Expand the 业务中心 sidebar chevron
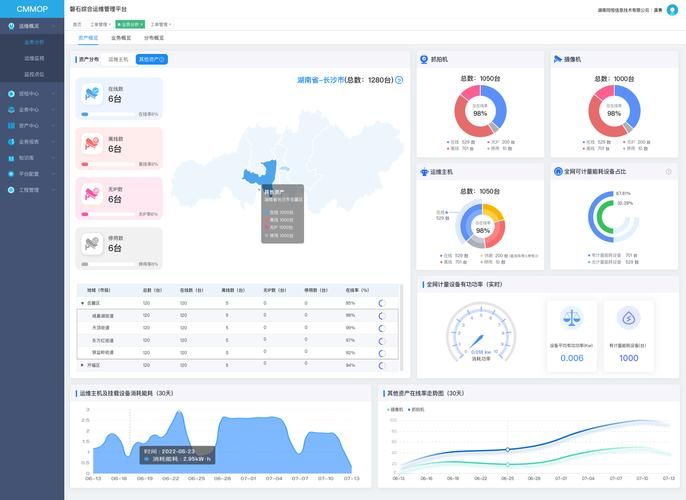The height and width of the screenshot is (500, 686). pyautogui.click(x=53, y=109)
